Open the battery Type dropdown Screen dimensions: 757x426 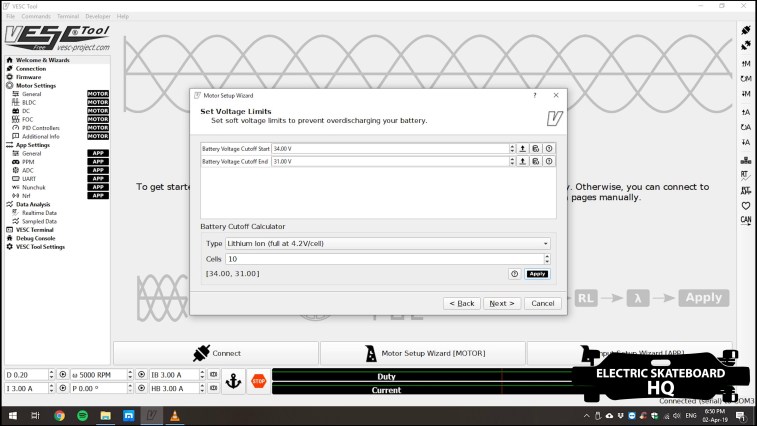point(388,243)
